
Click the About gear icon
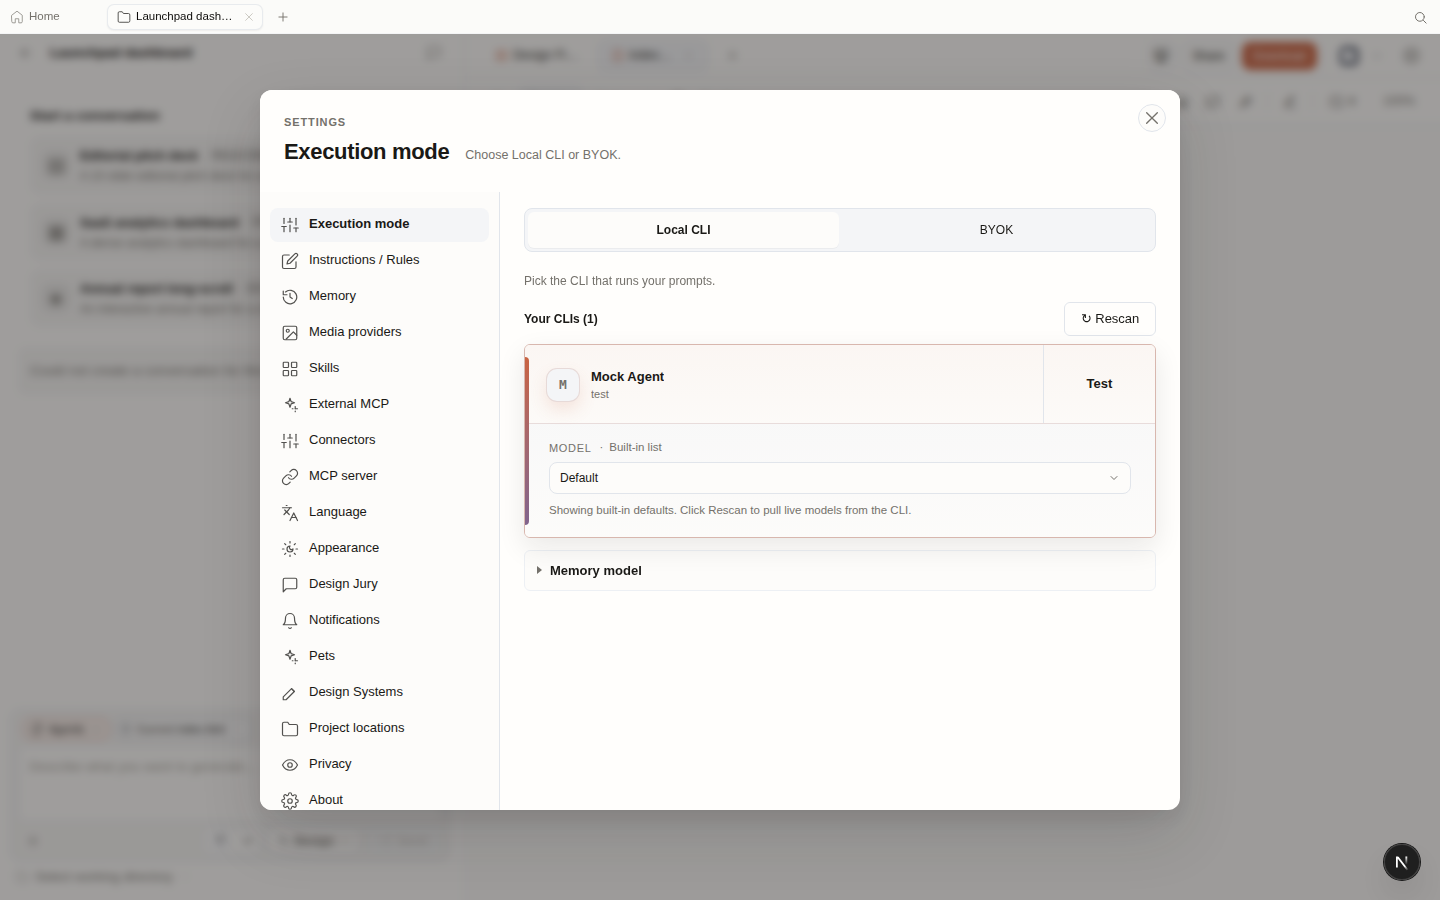290,801
